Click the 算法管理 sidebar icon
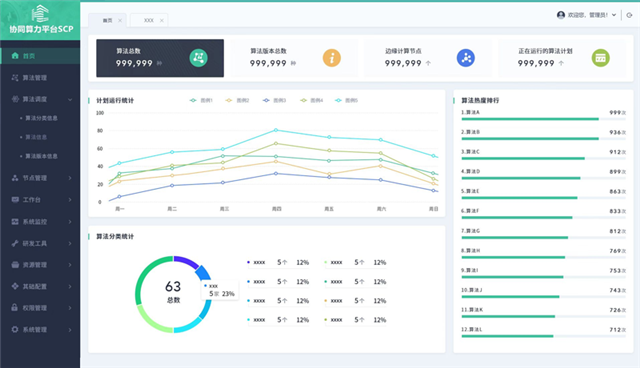This screenshot has height=368, width=640. pyautogui.click(x=15, y=78)
